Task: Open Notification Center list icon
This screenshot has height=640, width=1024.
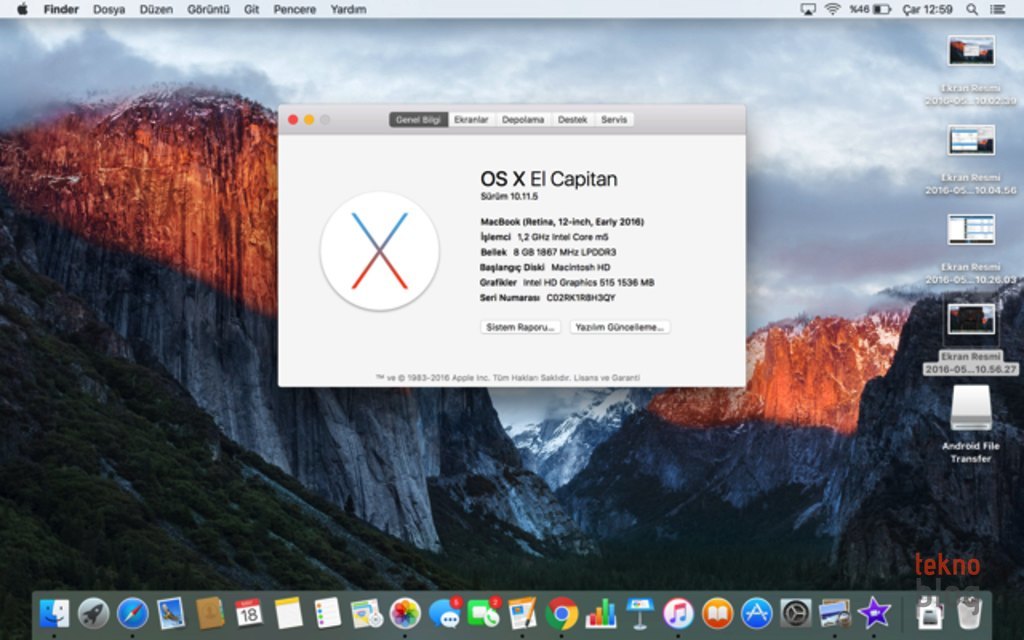Action: [997, 9]
